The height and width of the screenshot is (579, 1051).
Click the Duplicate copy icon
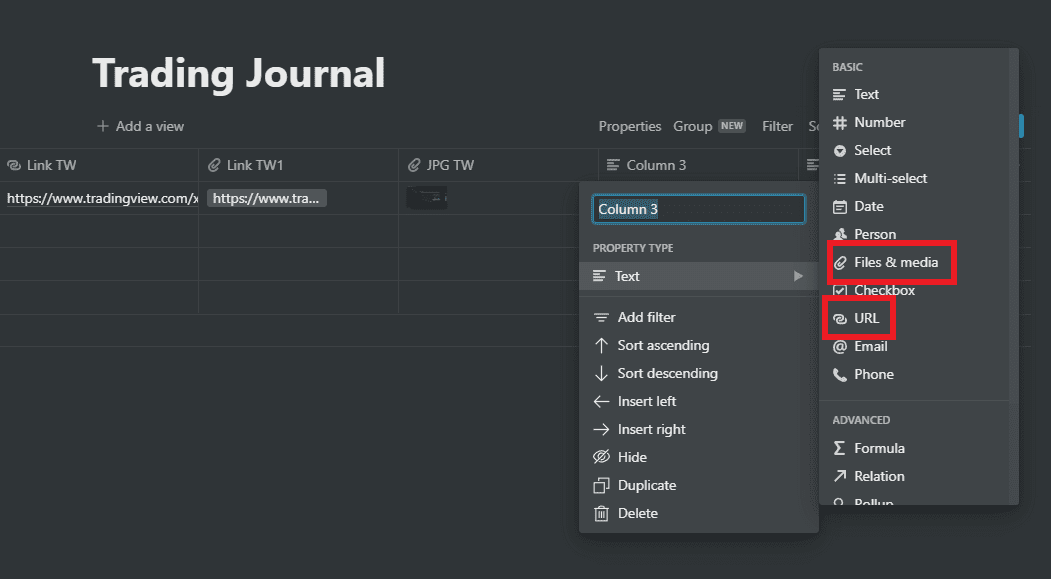pos(601,485)
